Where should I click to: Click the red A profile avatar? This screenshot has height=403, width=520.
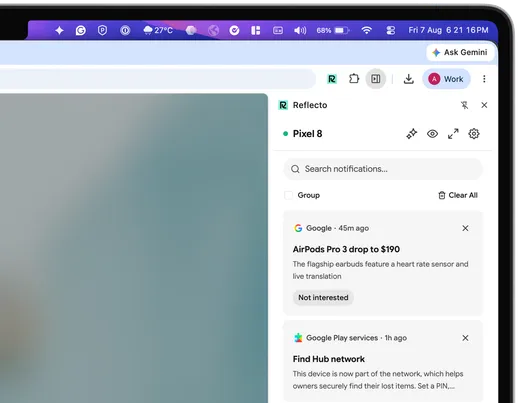pyautogui.click(x=434, y=79)
